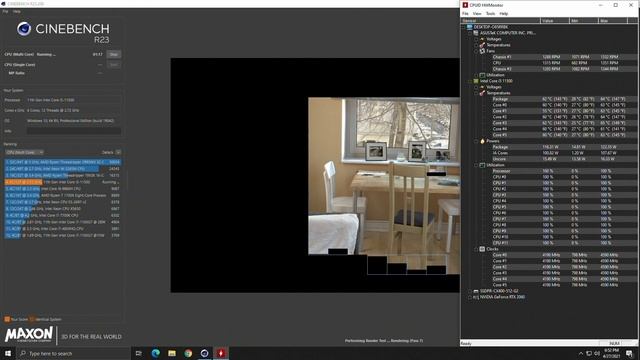This screenshot has width=640, height=360.
Task: Click the taskbar clock showing date and time
Action: pyautogui.click(x=611, y=353)
